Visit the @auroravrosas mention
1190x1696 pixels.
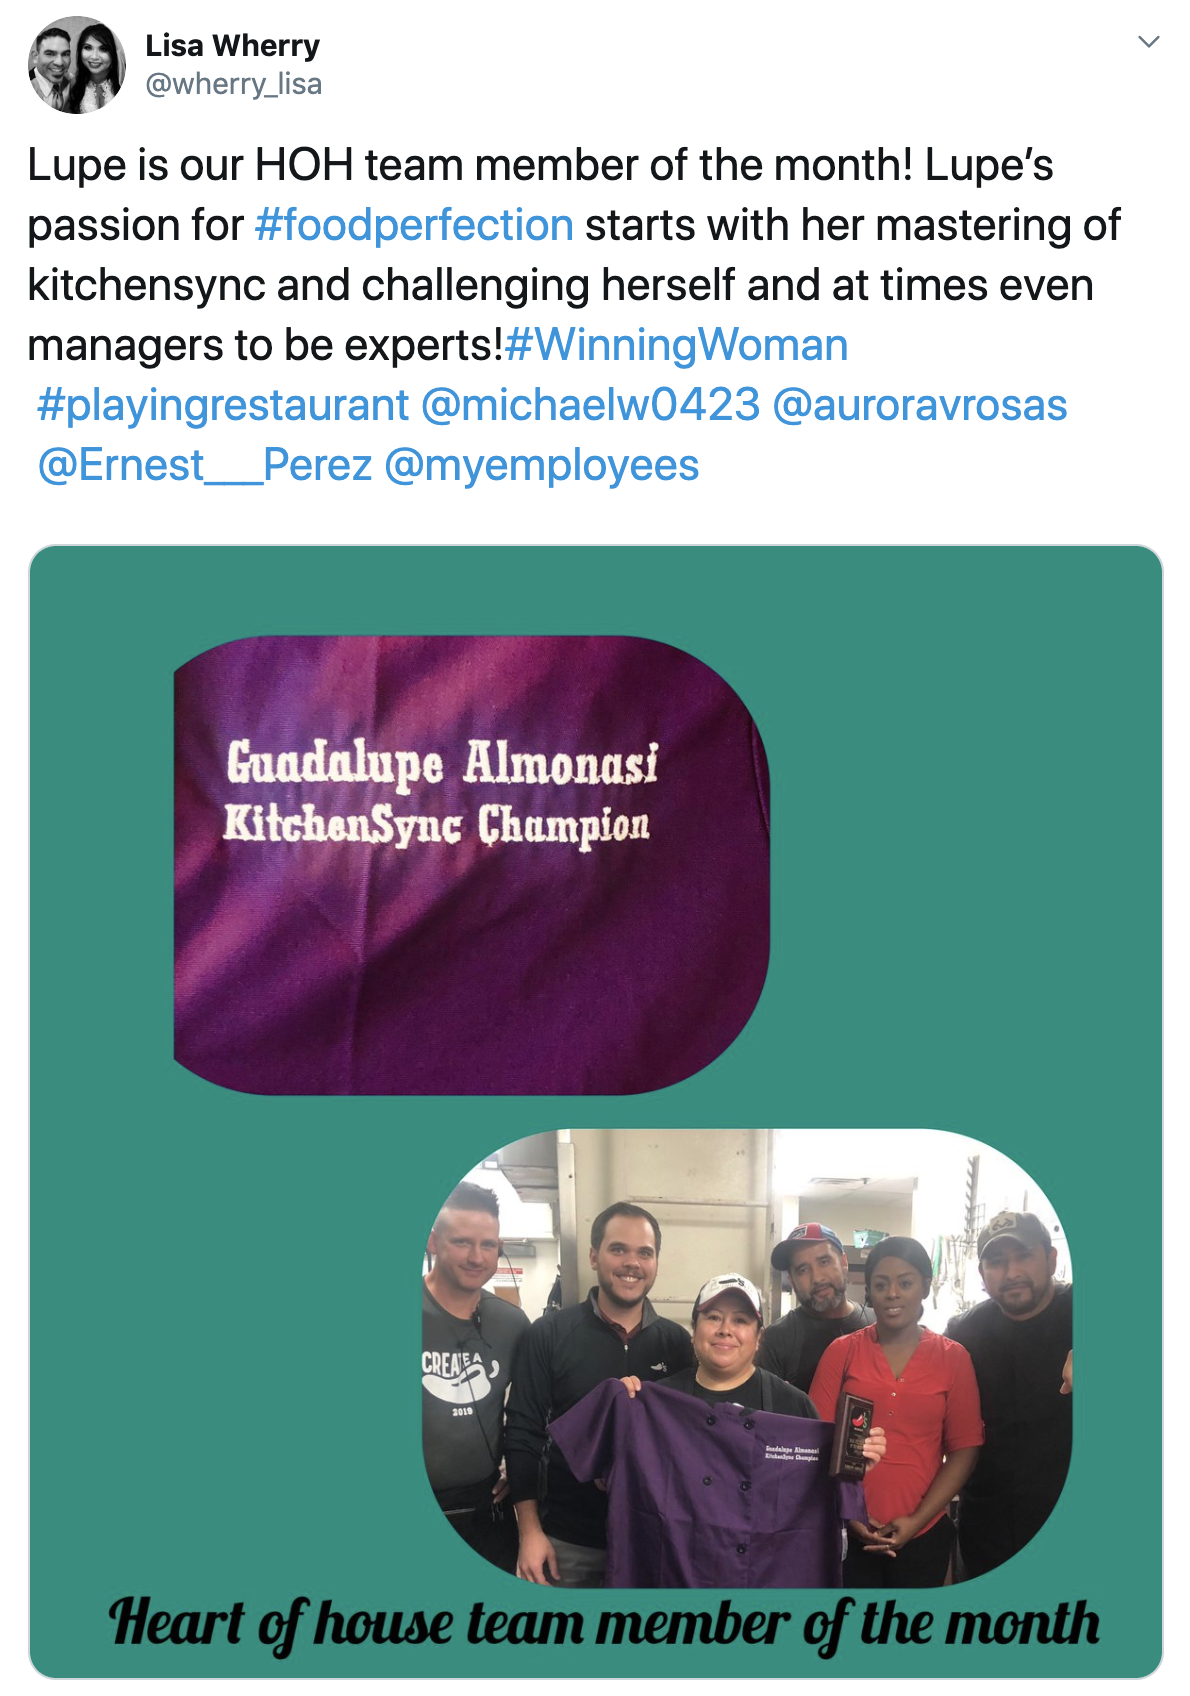pos(920,405)
